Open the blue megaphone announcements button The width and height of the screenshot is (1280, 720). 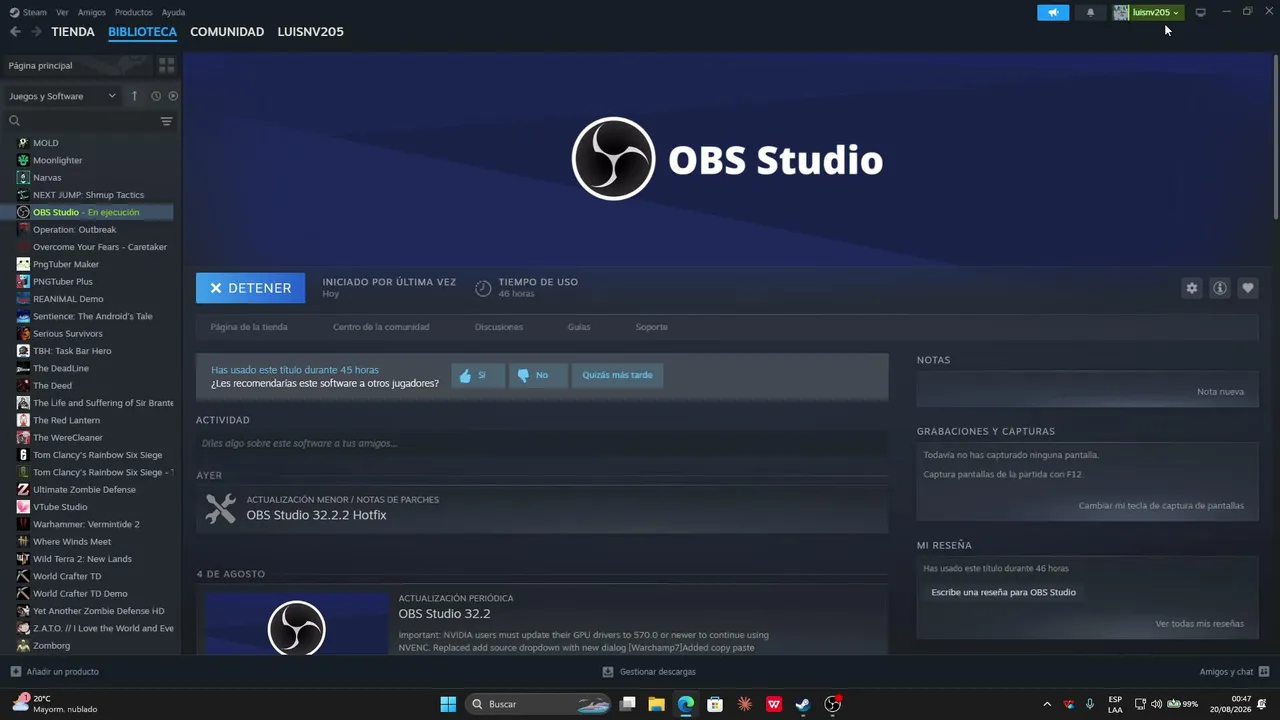coord(1053,12)
